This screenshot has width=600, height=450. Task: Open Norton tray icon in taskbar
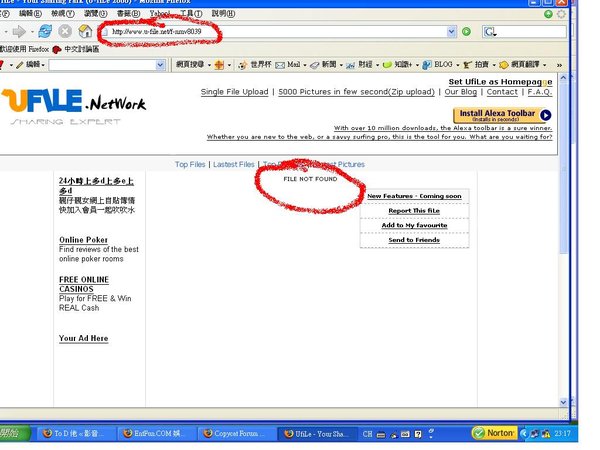click(494, 433)
